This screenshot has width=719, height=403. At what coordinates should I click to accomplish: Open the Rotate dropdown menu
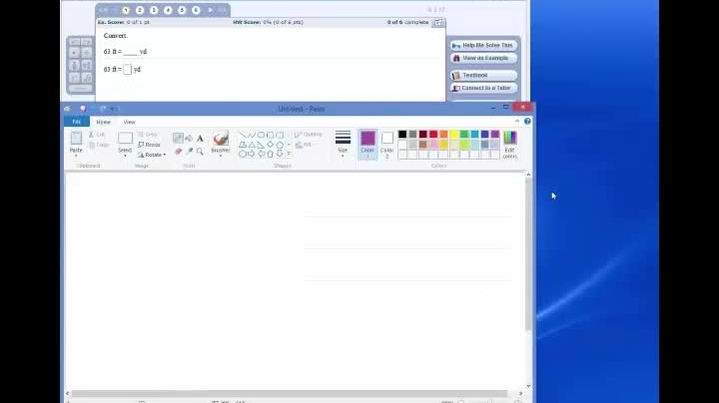[150, 155]
